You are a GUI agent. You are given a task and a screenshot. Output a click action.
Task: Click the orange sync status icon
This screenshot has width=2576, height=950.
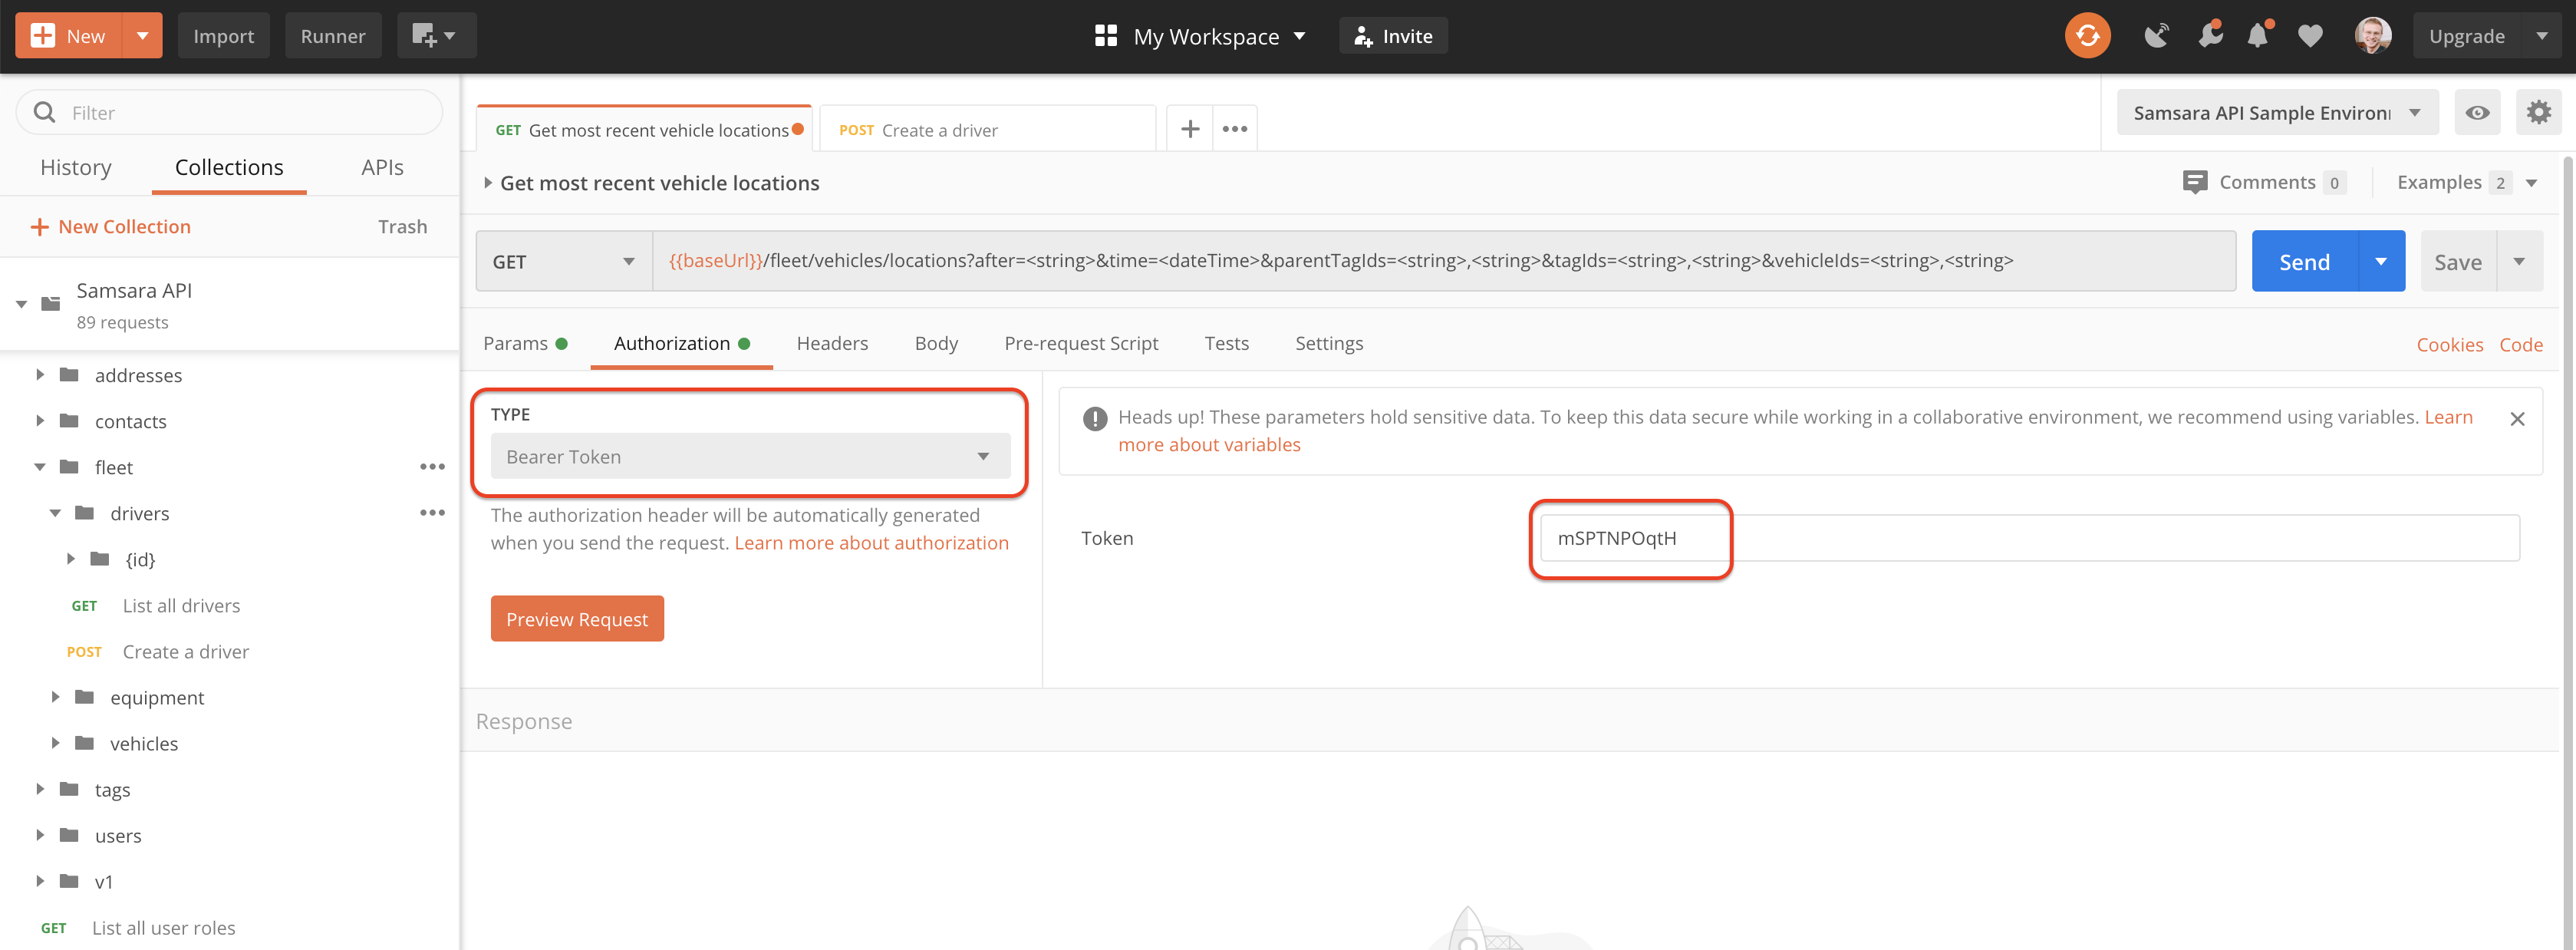coord(2087,36)
